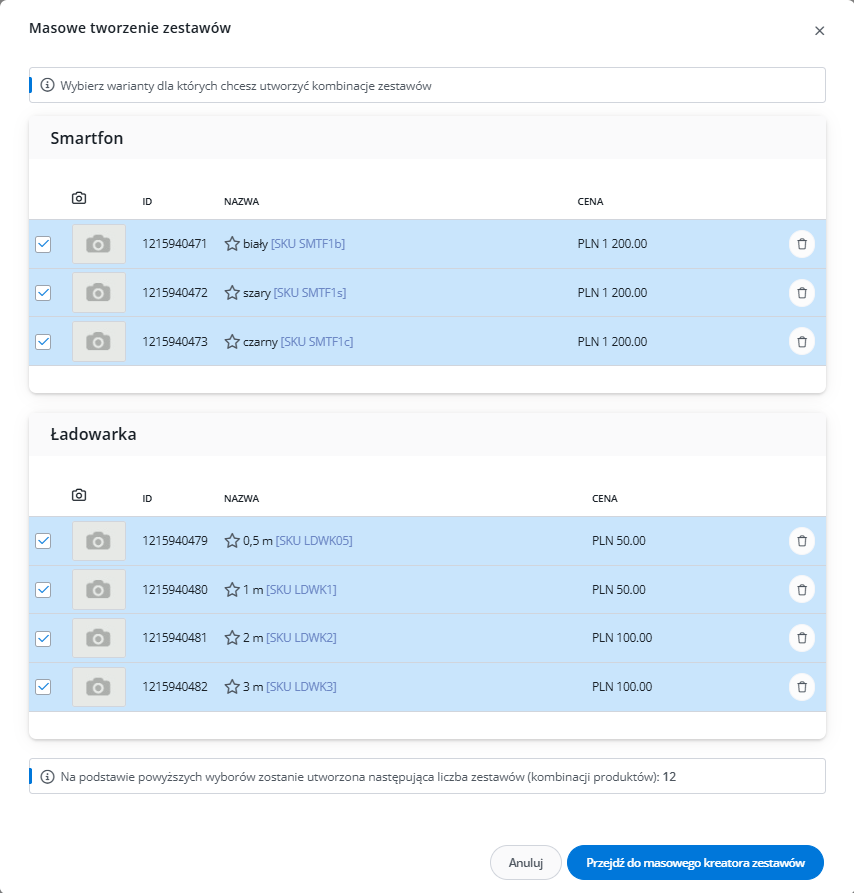Select ID 1215940471
The height and width of the screenshot is (893, 854).
coord(174,244)
